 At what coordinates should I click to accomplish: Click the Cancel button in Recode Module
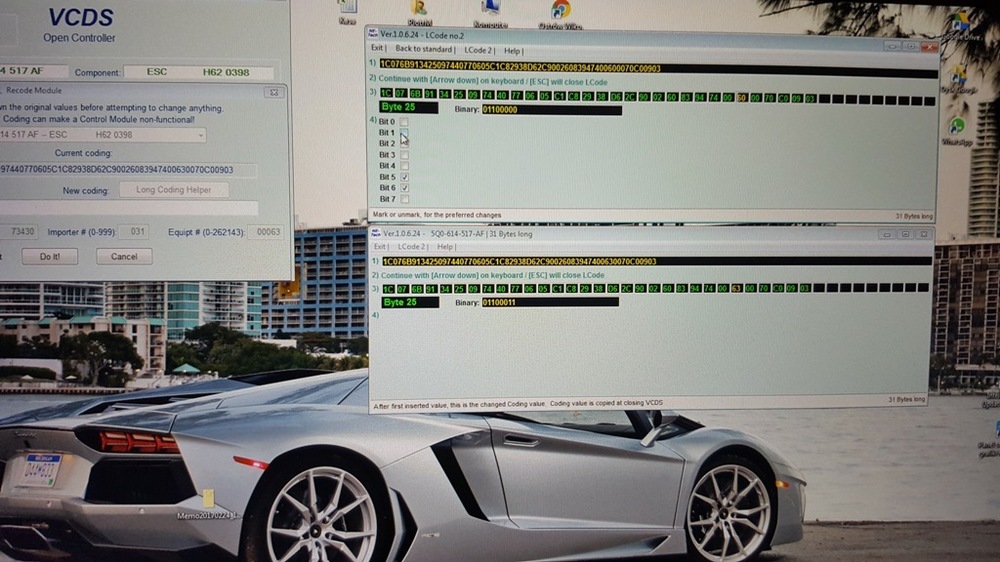124,257
